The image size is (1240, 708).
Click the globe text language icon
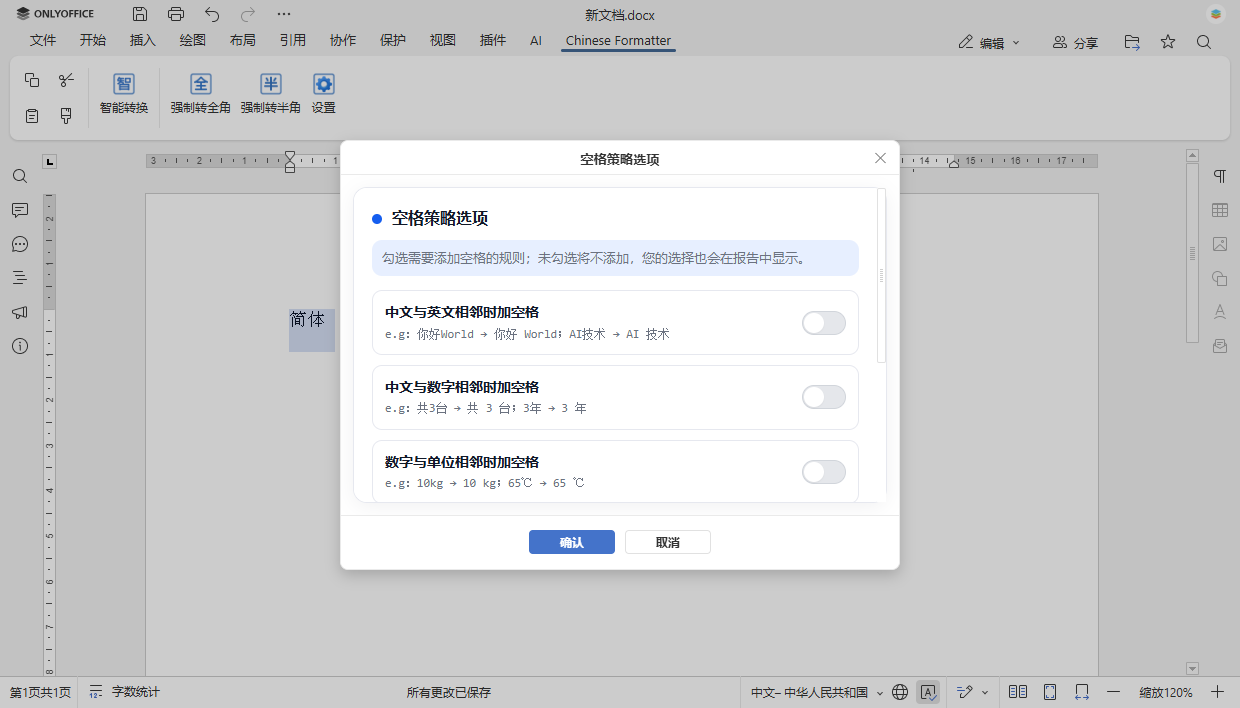tap(900, 692)
